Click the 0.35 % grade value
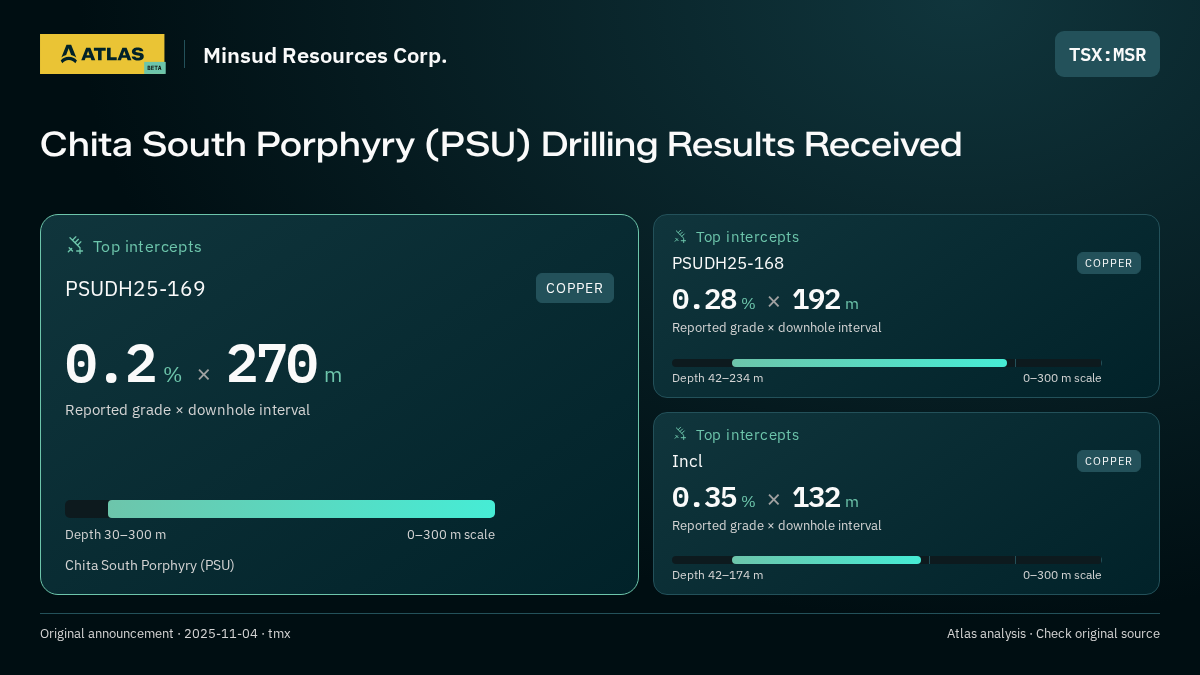This screenshot has width=1200, height=675. 713,498
